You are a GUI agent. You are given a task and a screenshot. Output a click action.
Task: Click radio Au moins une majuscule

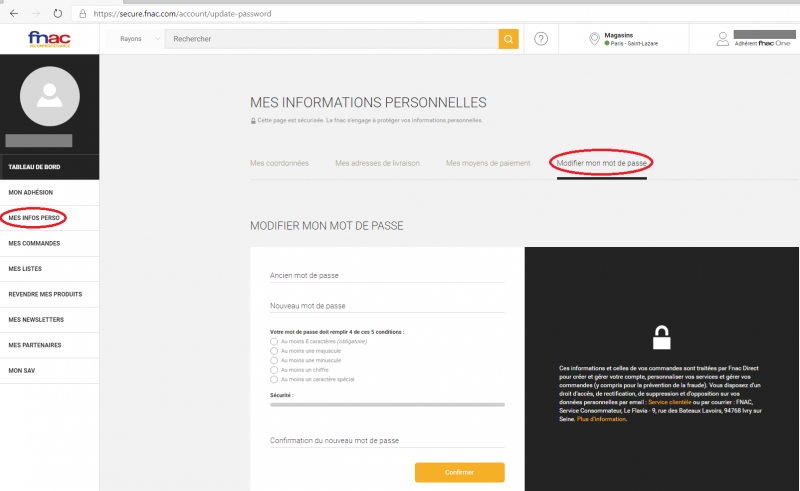274,351
